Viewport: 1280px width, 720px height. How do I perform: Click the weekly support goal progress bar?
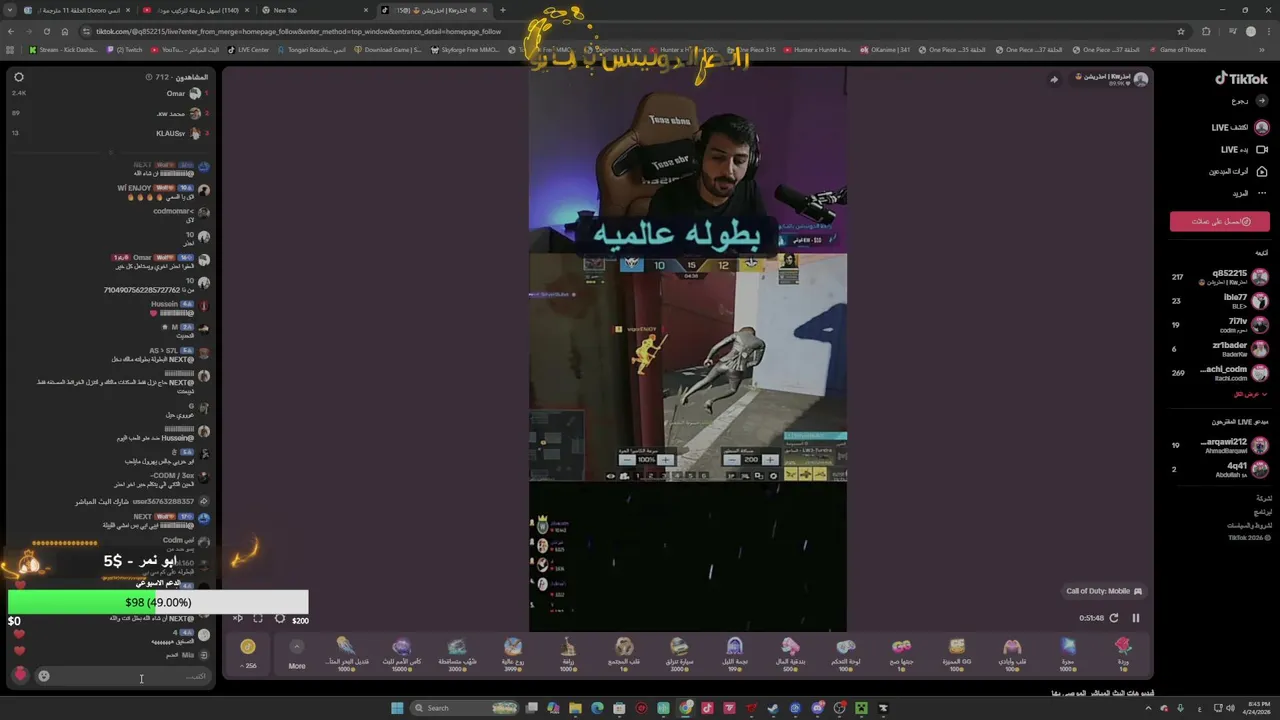tap(158, 602)
